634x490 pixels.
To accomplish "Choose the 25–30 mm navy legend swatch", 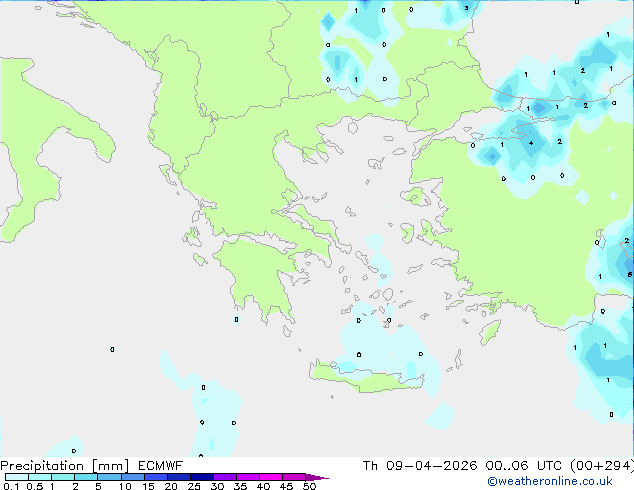I will point(202,477).
